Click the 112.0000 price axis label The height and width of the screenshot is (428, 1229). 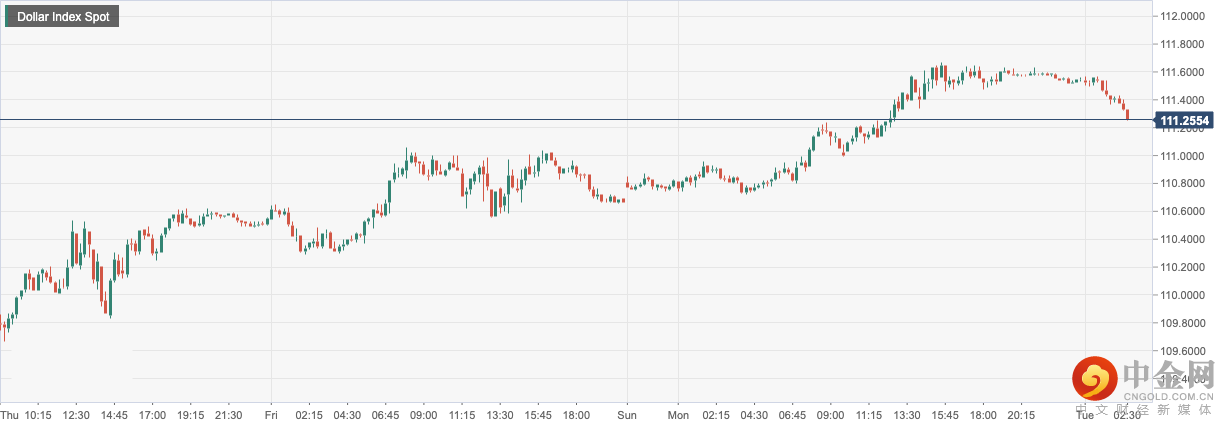1182,17
